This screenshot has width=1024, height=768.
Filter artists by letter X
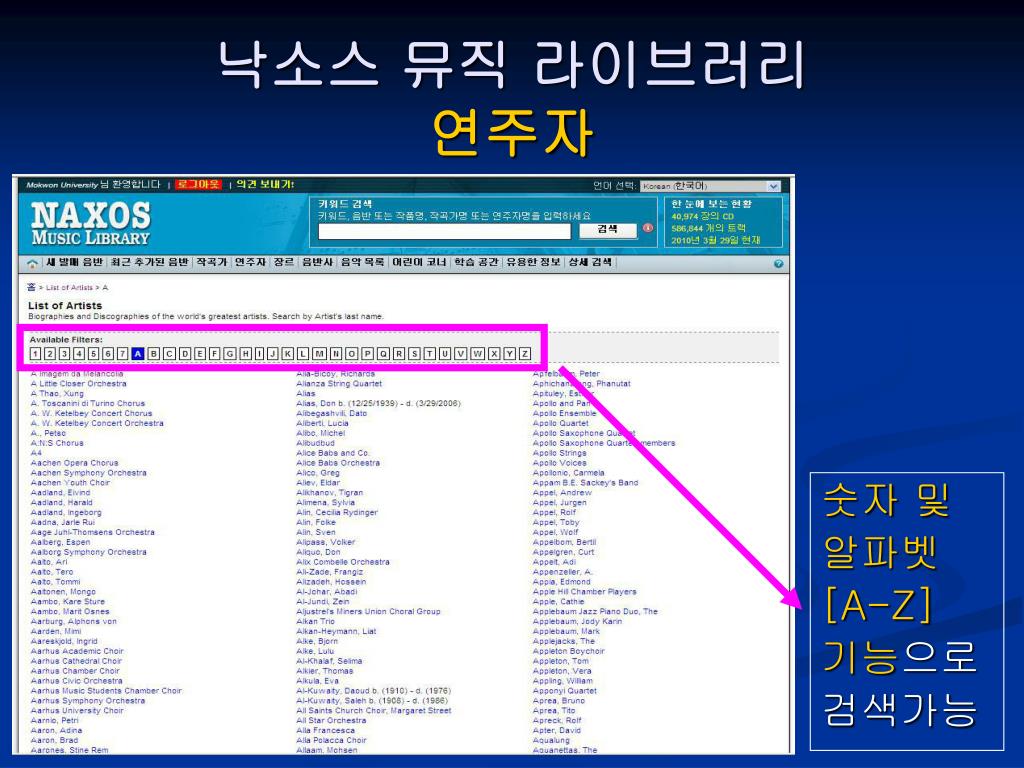tap(494, 354)
